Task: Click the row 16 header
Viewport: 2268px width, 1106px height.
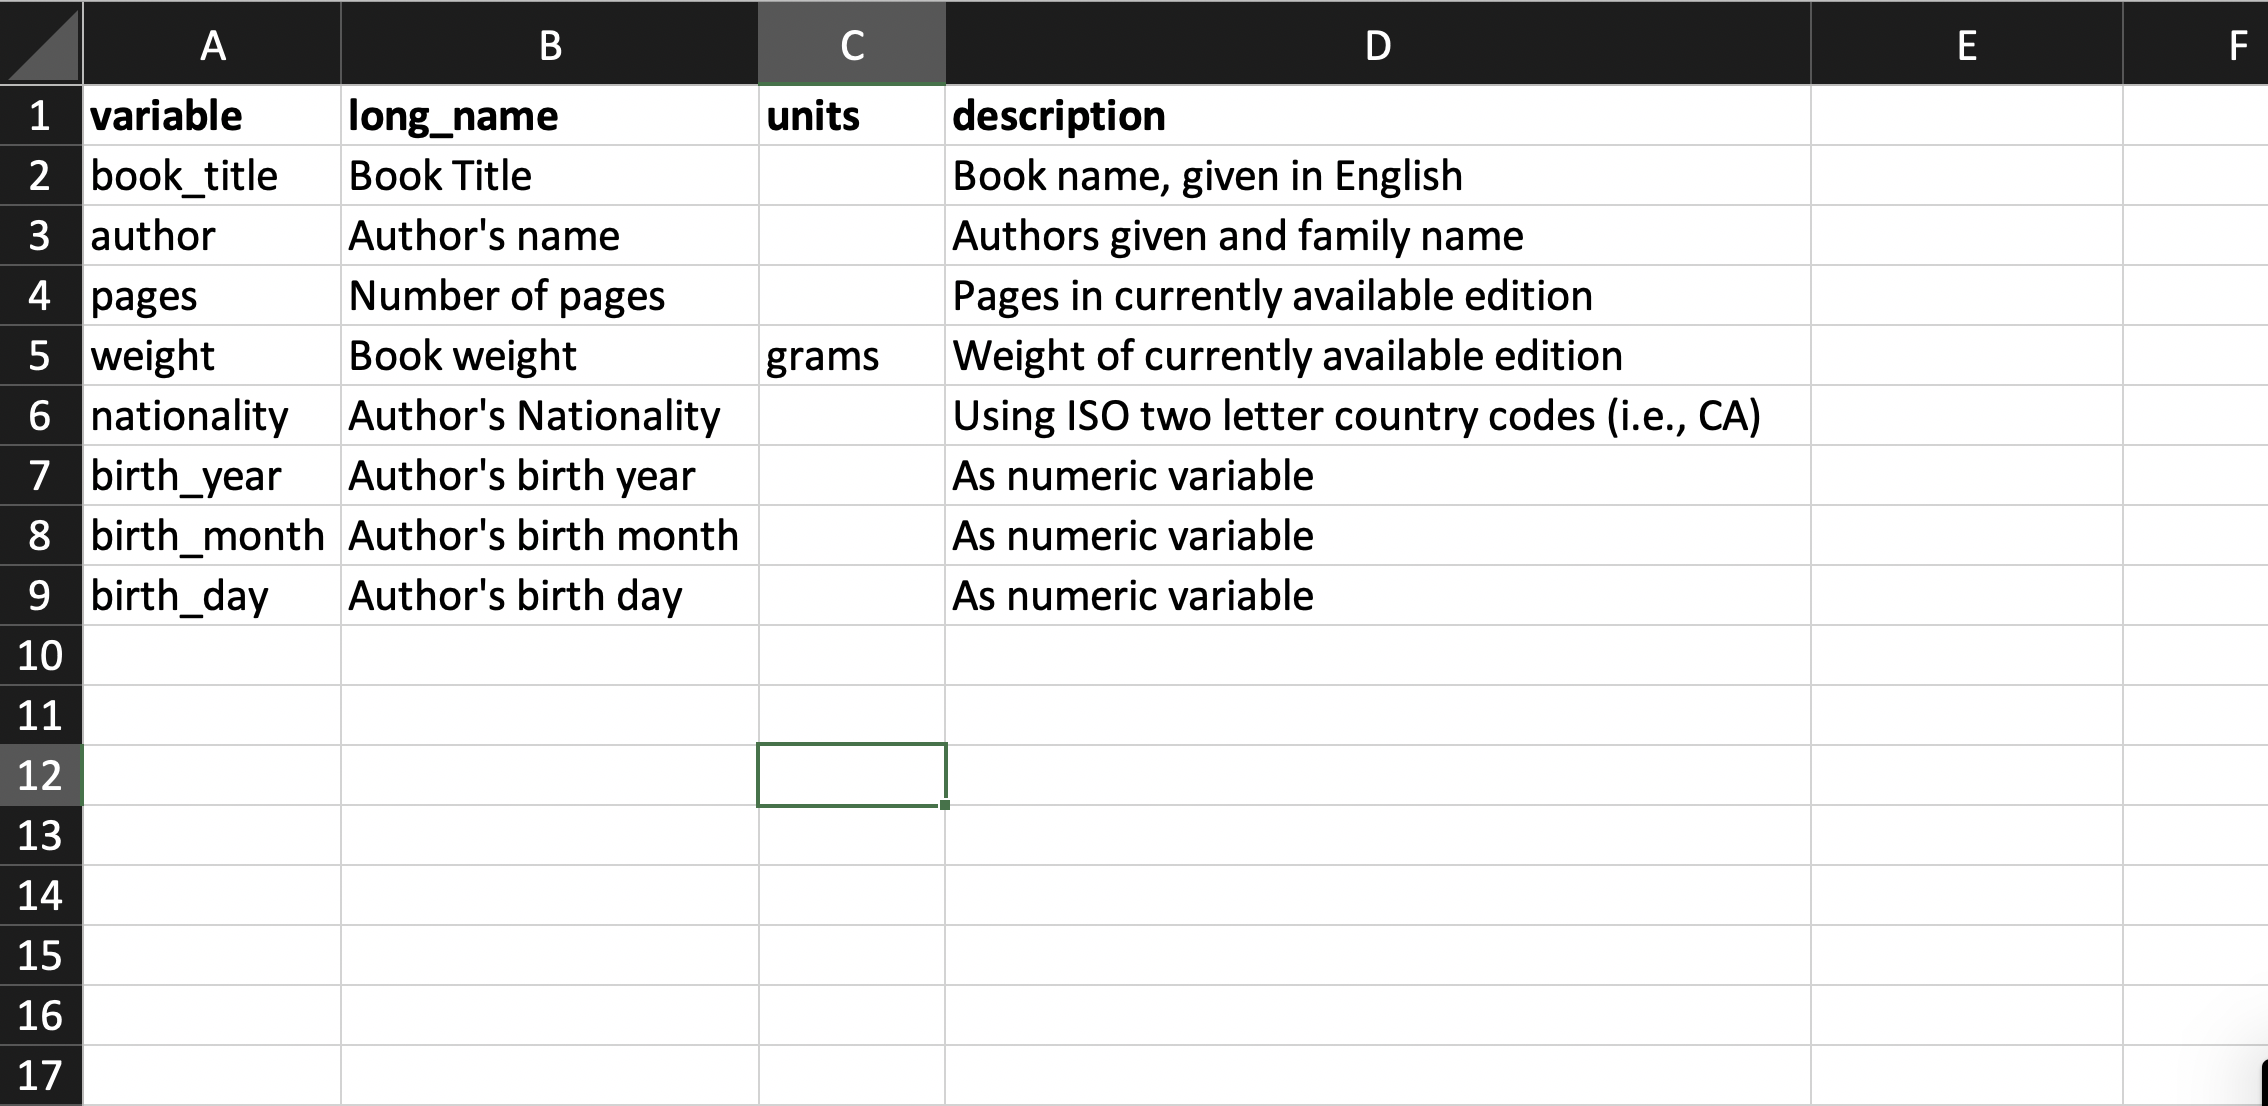Action: [40, 1016]
